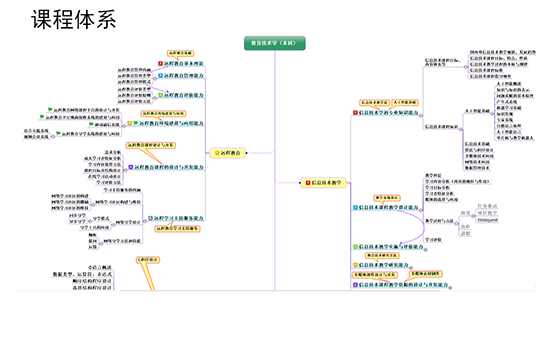This screenshot has height=360, width=550.
Task: Collapse the 信息技术学科专业知识能力 branch diamond
Action: 421,115
